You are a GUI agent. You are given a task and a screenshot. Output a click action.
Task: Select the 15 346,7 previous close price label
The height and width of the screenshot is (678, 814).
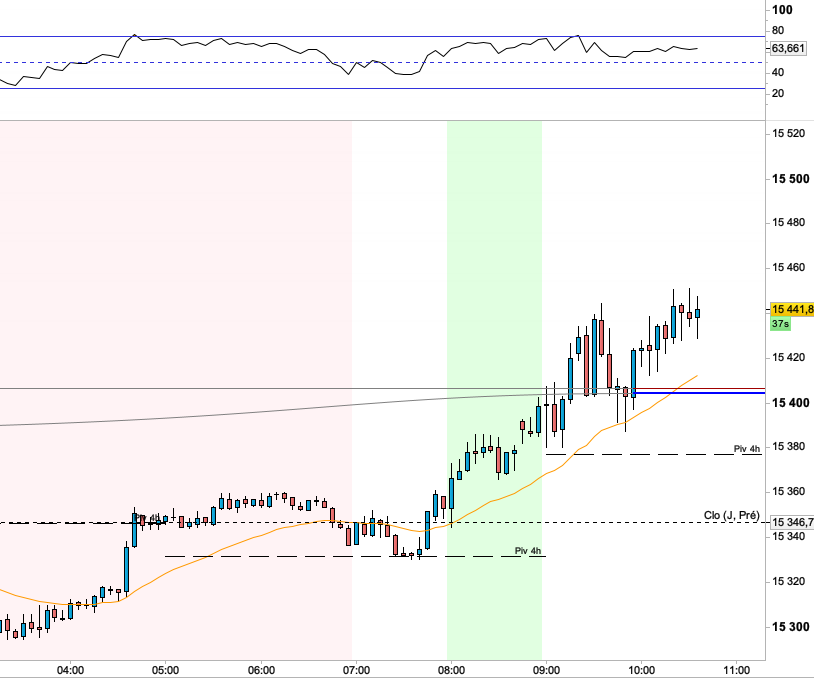pyautogui.click(x=792, y=522)
